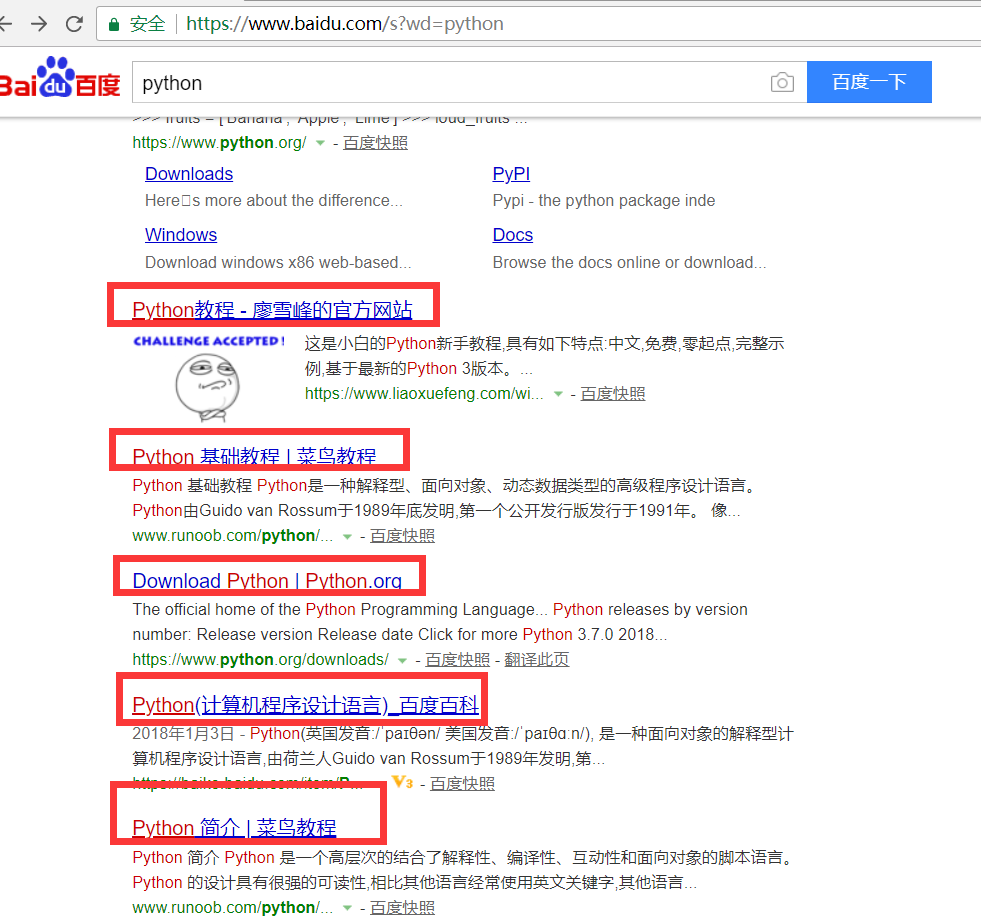The height and width of the screenshot is (916, 981).
Task: Expand dropdown arrow beside python.org/downloads/ URL
Action: pos(402,661)
